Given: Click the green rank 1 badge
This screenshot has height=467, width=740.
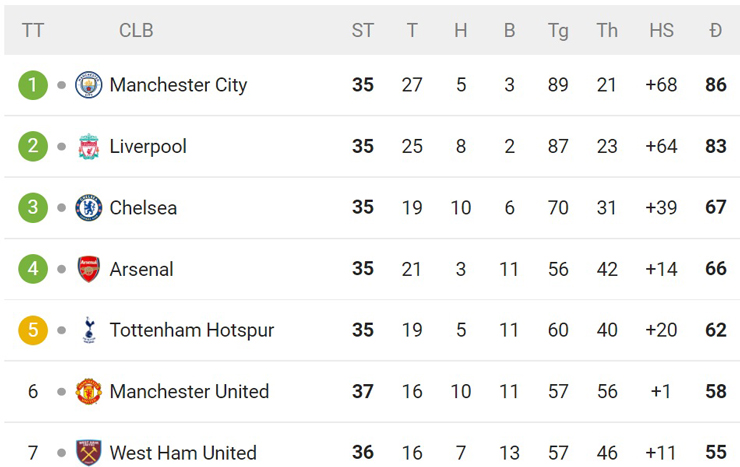Looking at the screenshot, I should pos(33,85).
